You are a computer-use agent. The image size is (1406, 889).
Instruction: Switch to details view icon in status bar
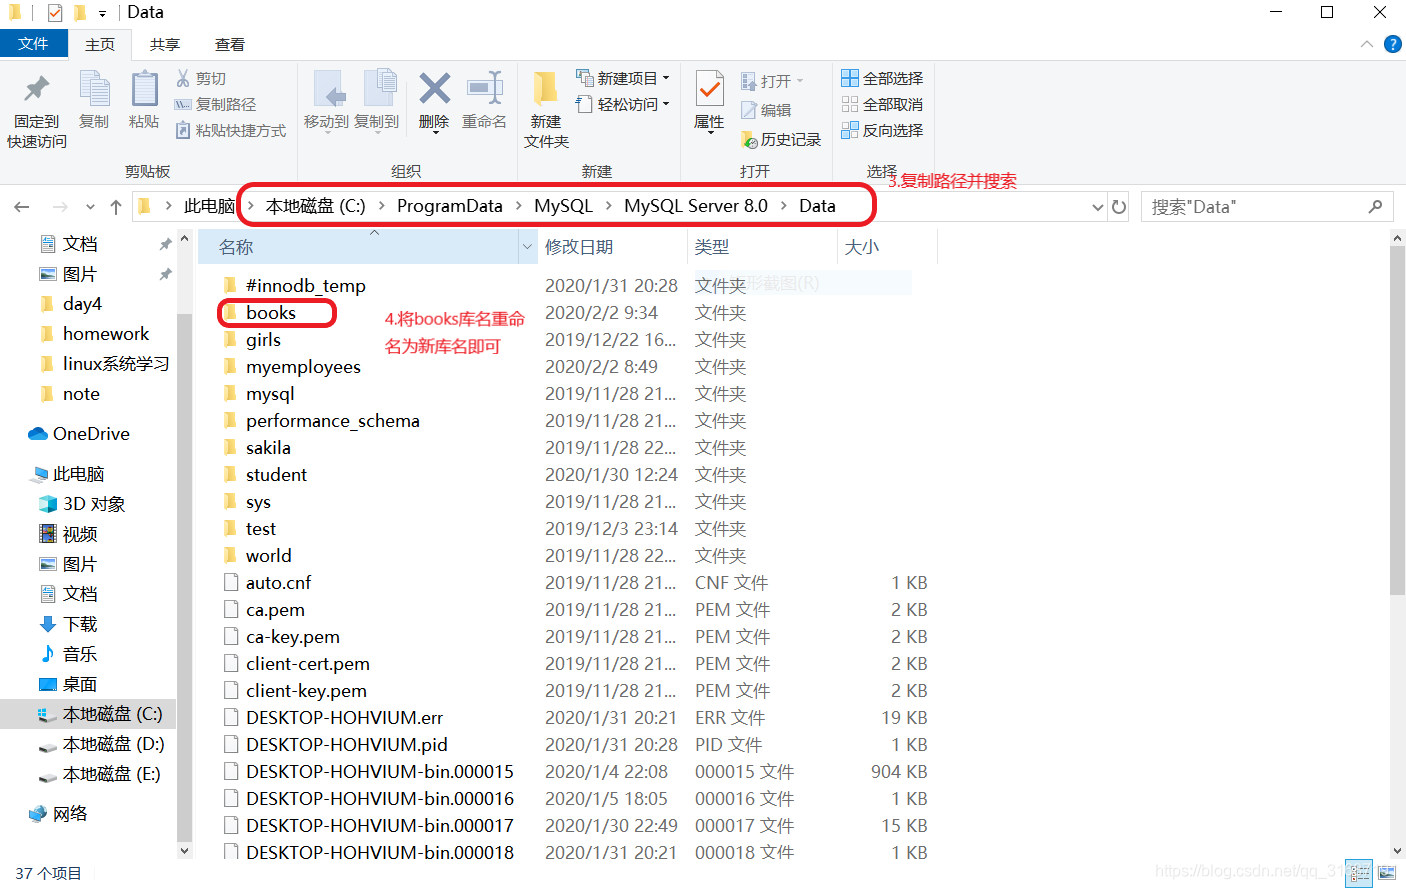[x=1359, y=873]
